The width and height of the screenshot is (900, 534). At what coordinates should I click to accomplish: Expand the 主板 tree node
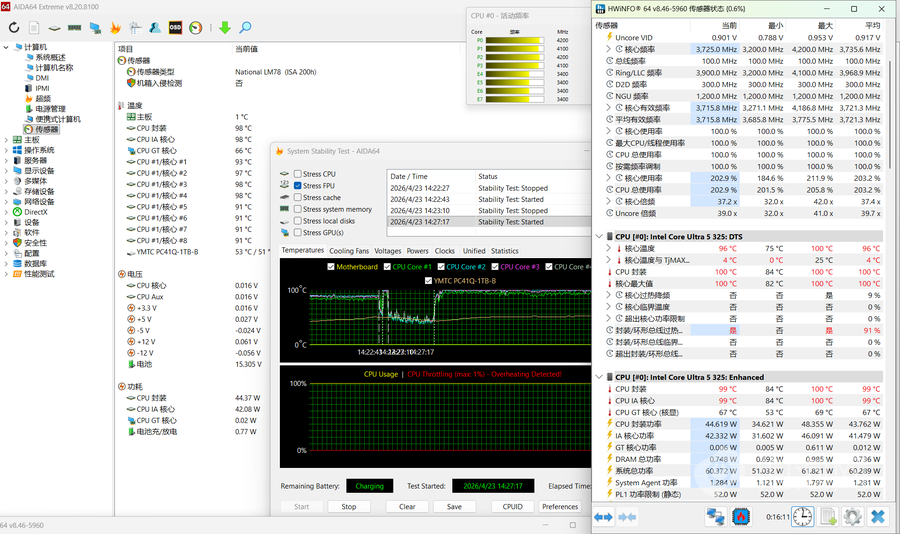(x=6, y=140)
